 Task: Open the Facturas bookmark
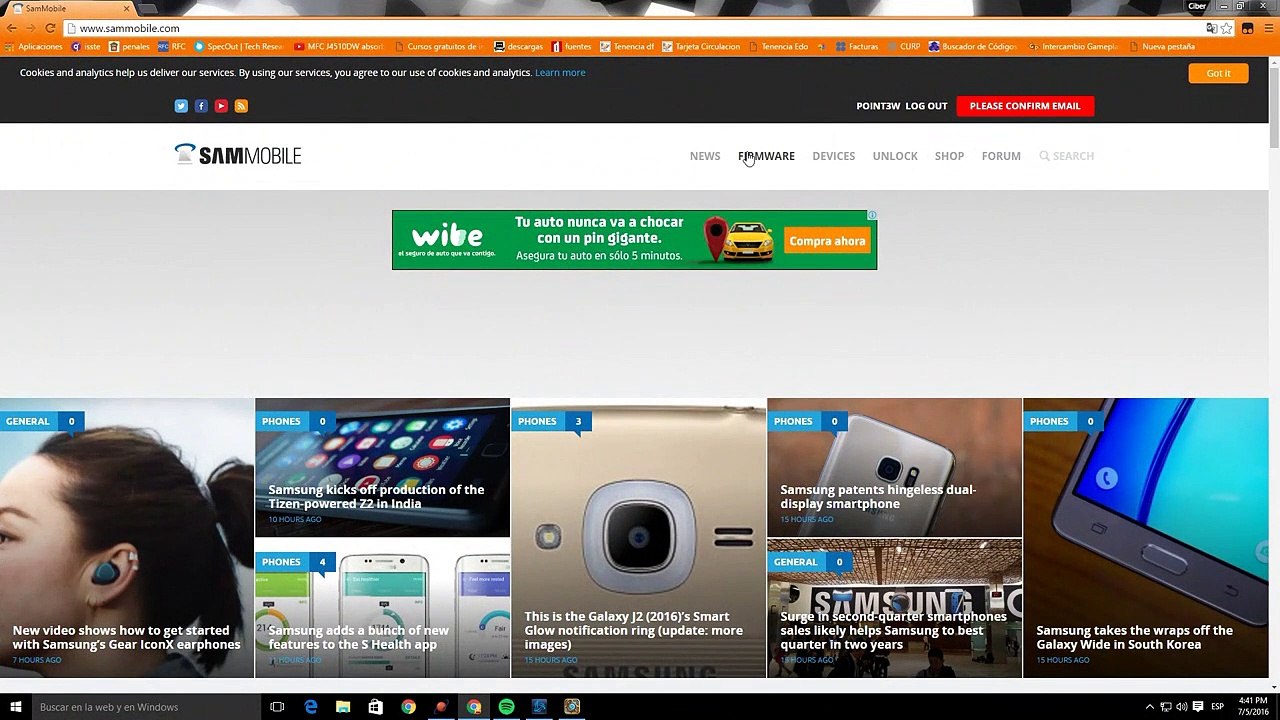[857, 47]
